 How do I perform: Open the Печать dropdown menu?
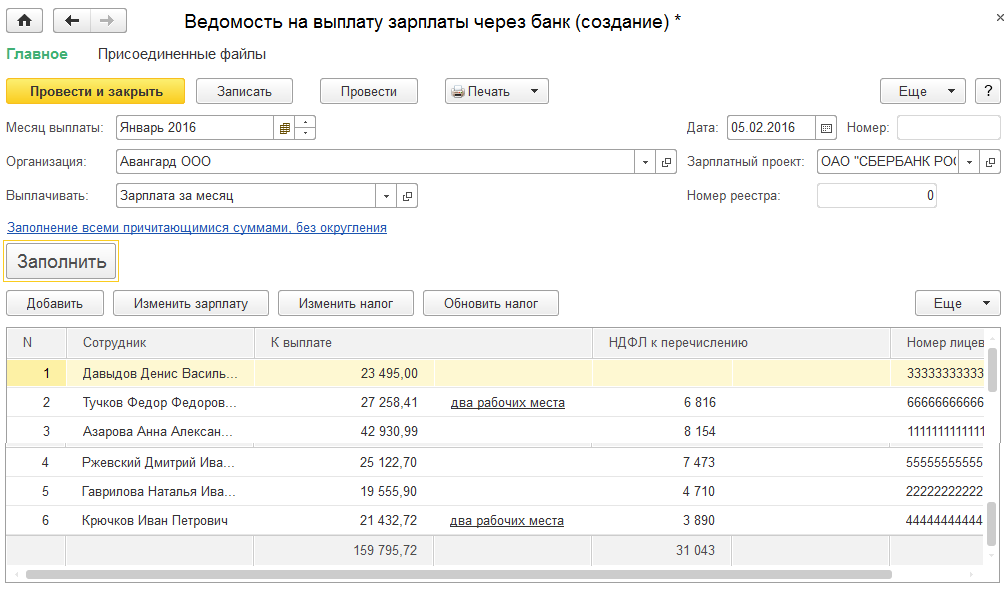pyautogui.click(x=534, y=91)
